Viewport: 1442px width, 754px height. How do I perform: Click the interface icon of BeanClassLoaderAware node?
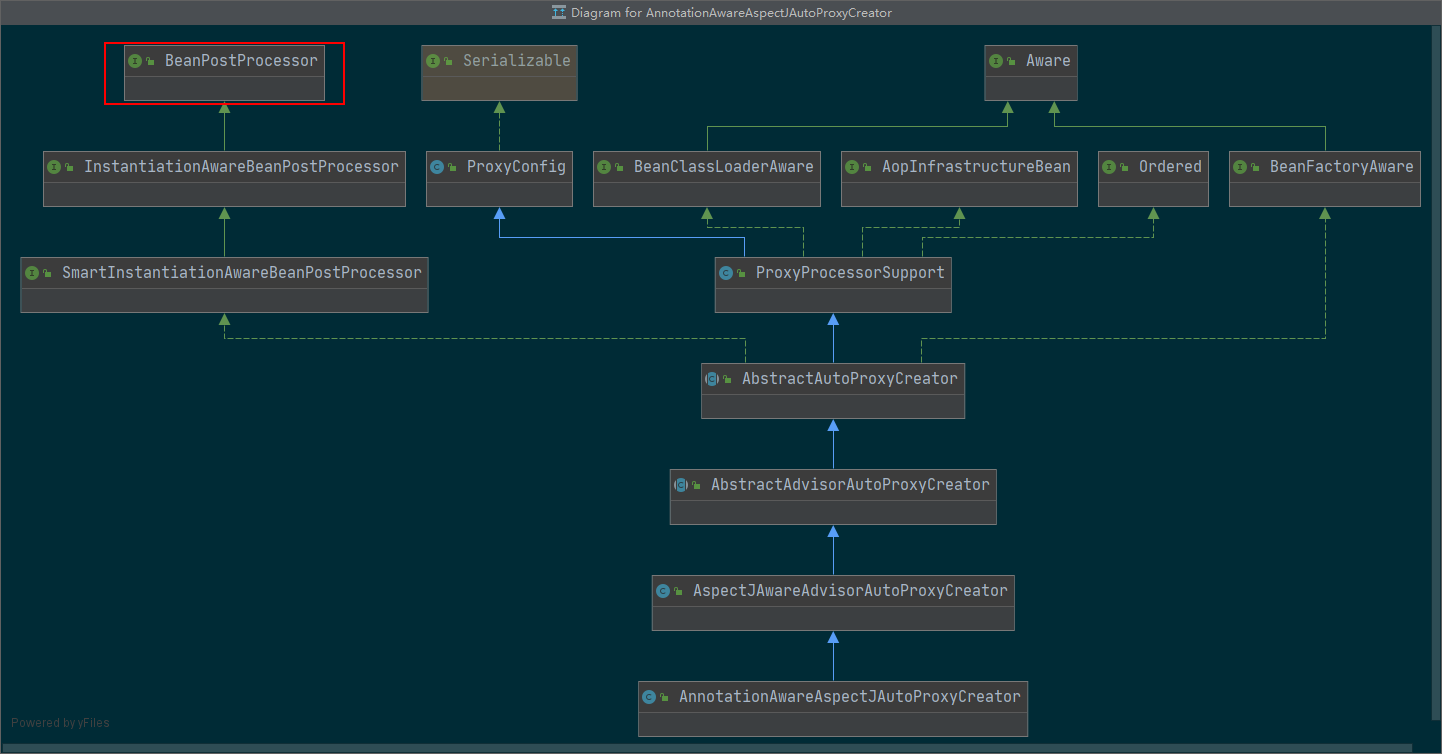pos(604,167)
